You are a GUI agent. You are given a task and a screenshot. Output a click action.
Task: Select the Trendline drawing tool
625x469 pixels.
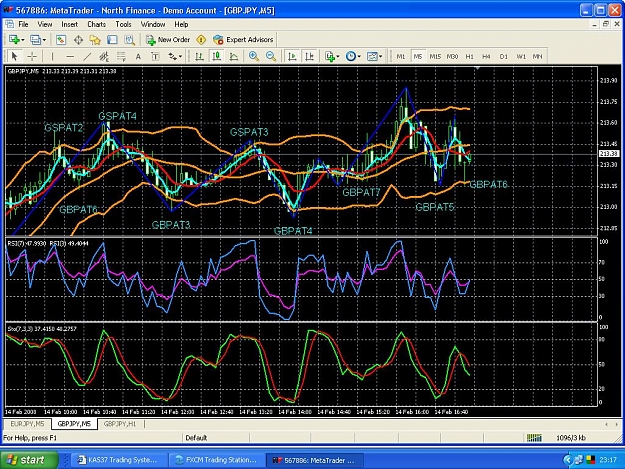tap(87, 57)
